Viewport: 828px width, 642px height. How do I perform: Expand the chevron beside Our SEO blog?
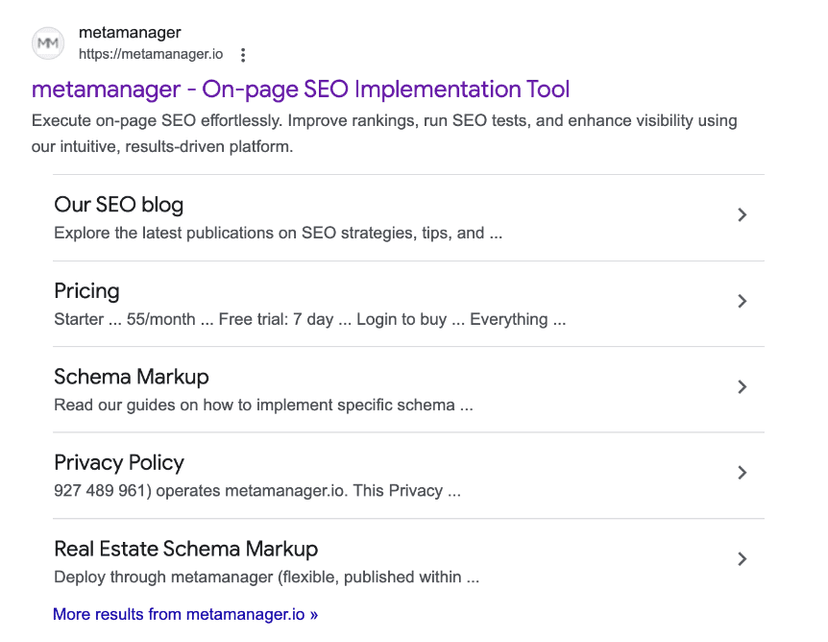(x=741, y=215)
